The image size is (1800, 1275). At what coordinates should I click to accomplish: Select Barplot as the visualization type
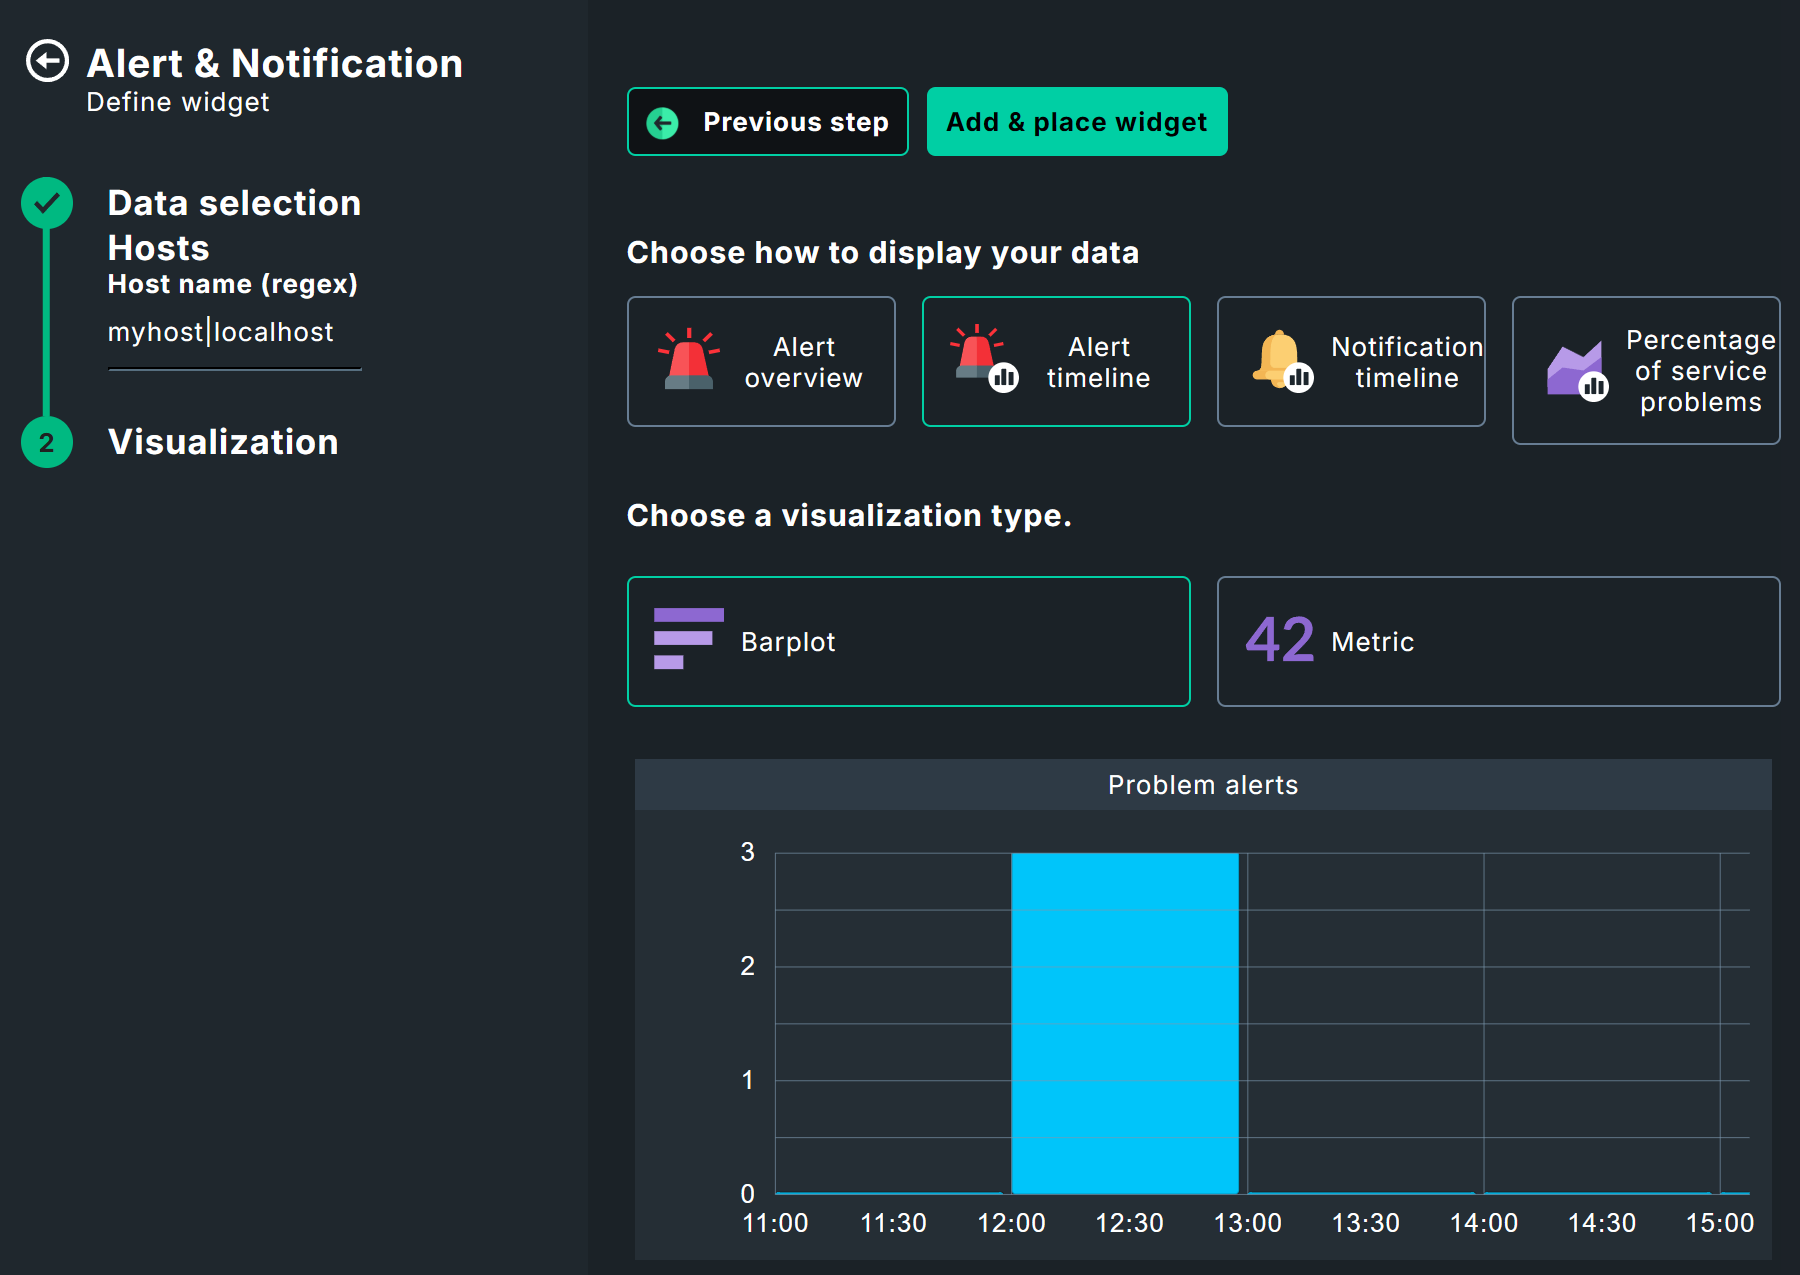(908, 641)
